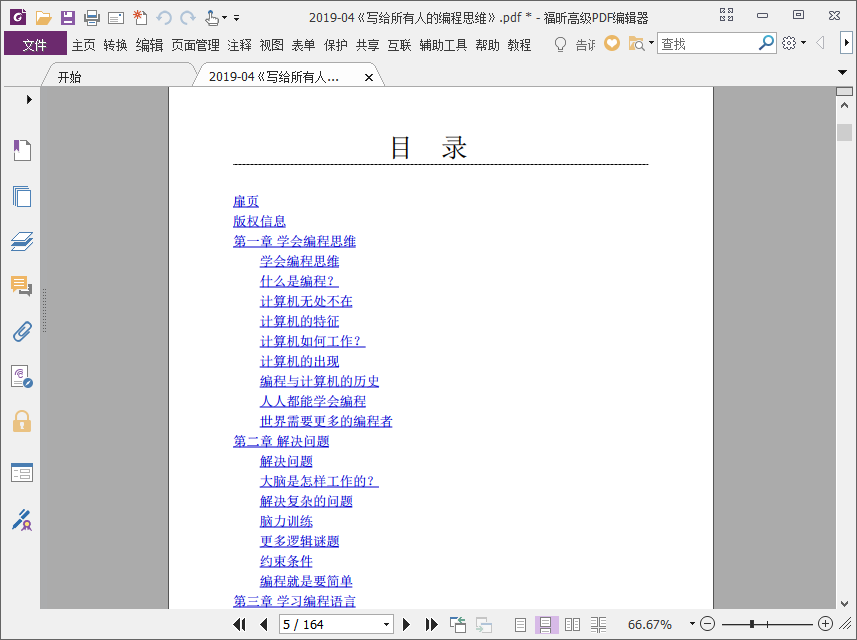
Task: Go to next page
Action: pos(406,624)
